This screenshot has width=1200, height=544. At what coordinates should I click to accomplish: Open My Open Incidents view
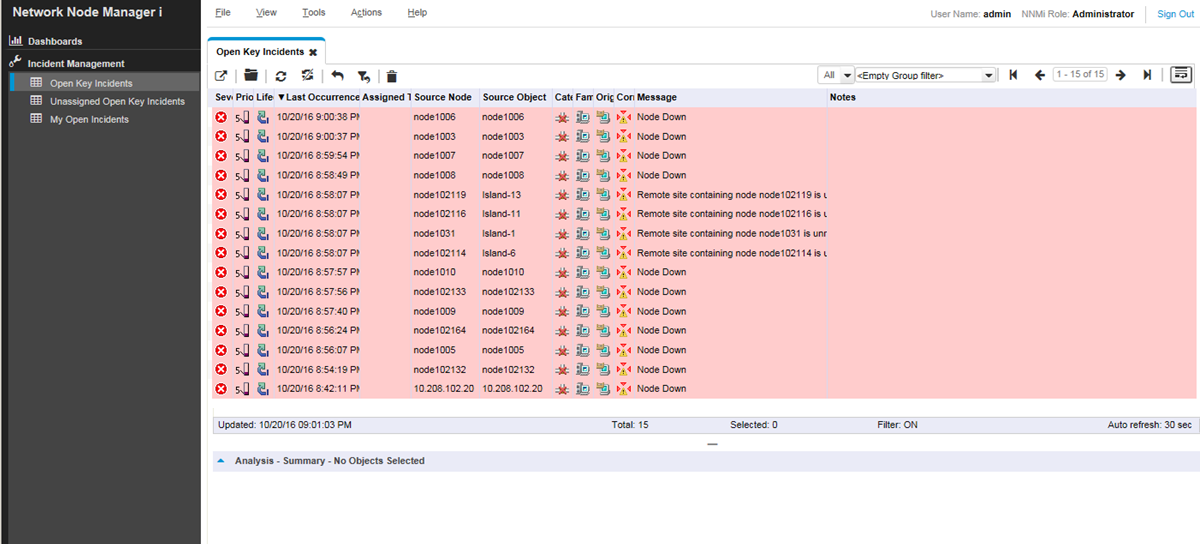coord(89,119)
